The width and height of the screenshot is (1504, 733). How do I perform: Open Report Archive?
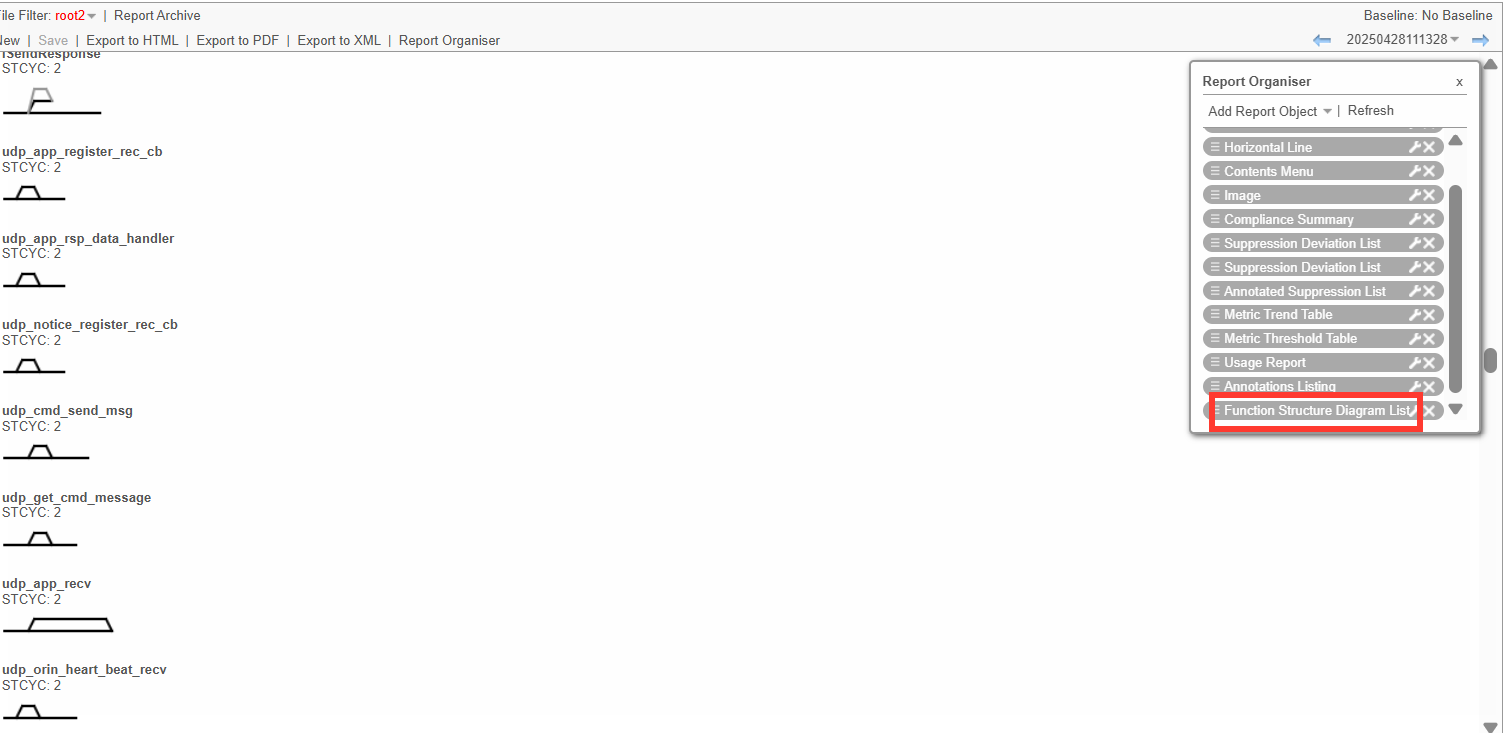coord(157,16)
